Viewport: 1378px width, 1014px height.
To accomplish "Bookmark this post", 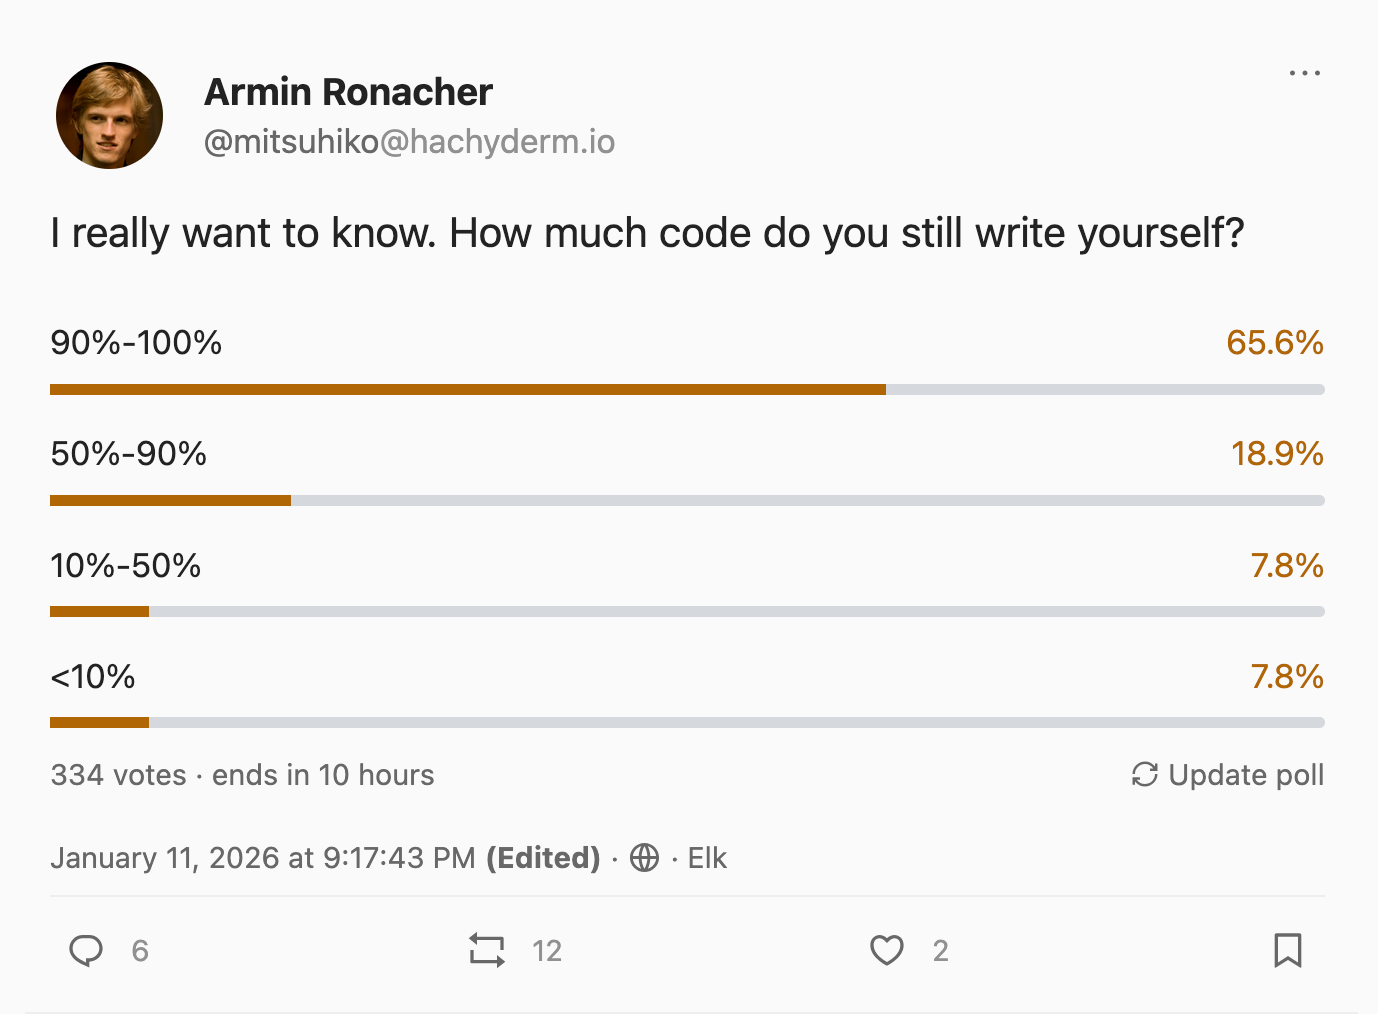I will point(1287,950).
